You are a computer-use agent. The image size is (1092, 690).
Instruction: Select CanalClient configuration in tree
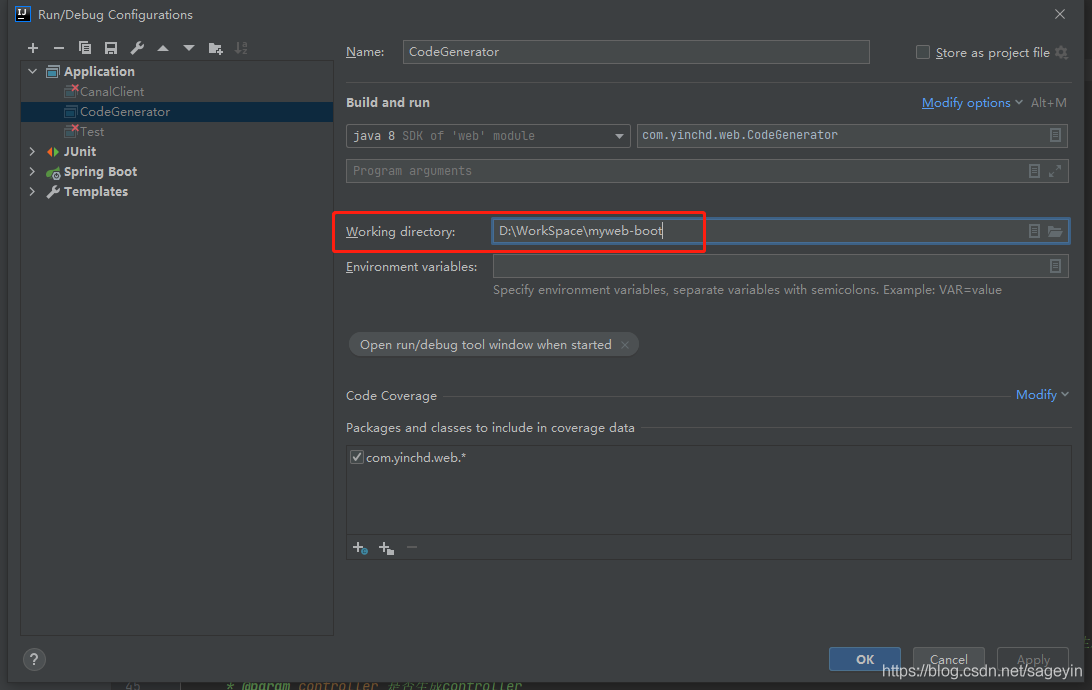click(x=111, y=92)
